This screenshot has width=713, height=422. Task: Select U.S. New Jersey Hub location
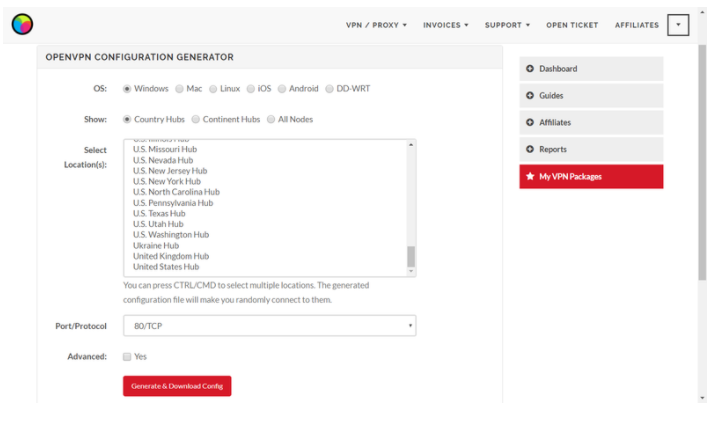point(170,171)
